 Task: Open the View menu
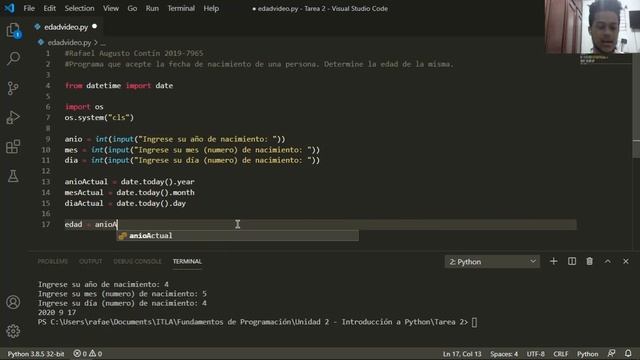[x=111, y=8]
